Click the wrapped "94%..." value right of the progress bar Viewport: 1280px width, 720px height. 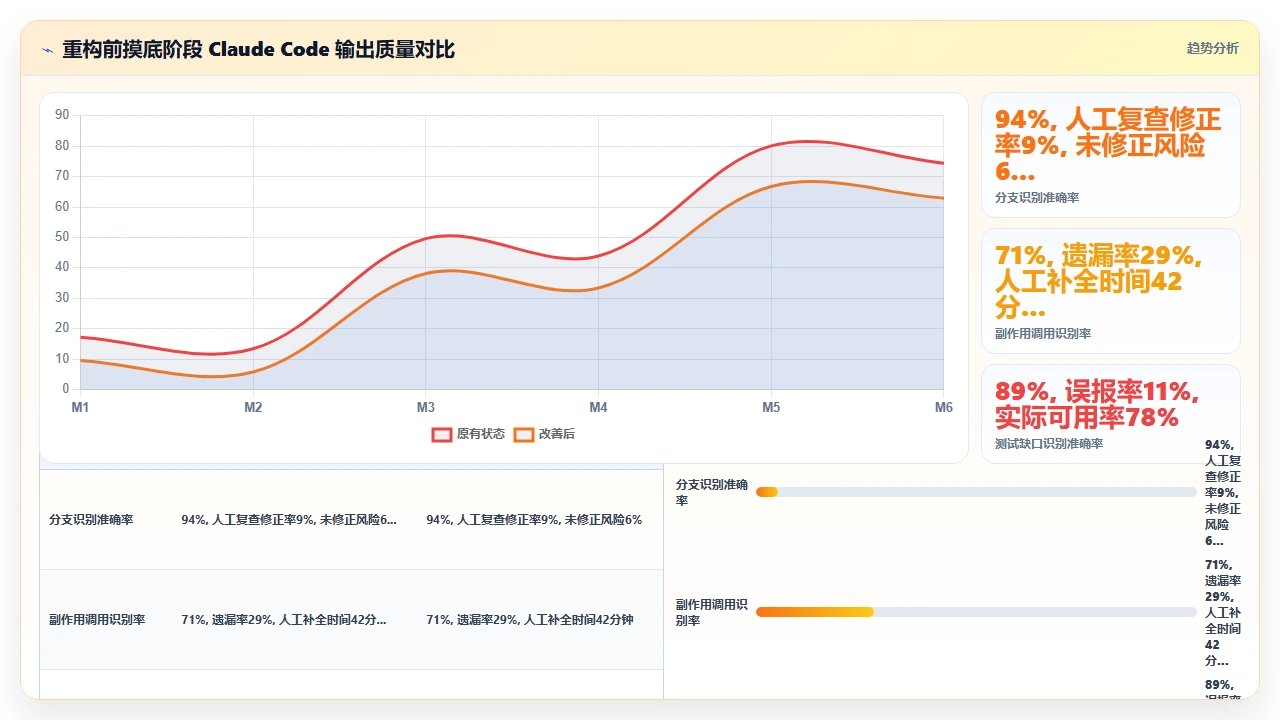pyautogui.click(x=1223, y=493)
